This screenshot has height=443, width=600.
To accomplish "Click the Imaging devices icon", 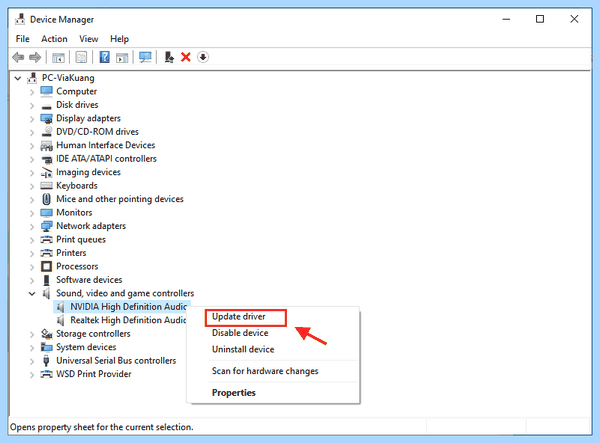I will (46, 173).
